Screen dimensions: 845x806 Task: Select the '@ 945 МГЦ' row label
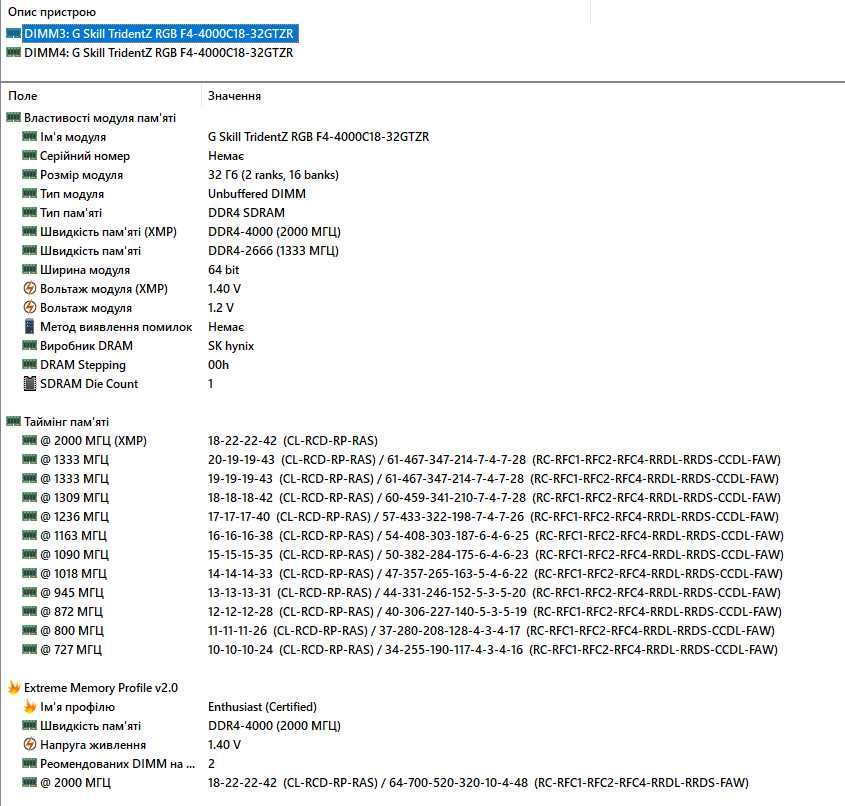72,593
